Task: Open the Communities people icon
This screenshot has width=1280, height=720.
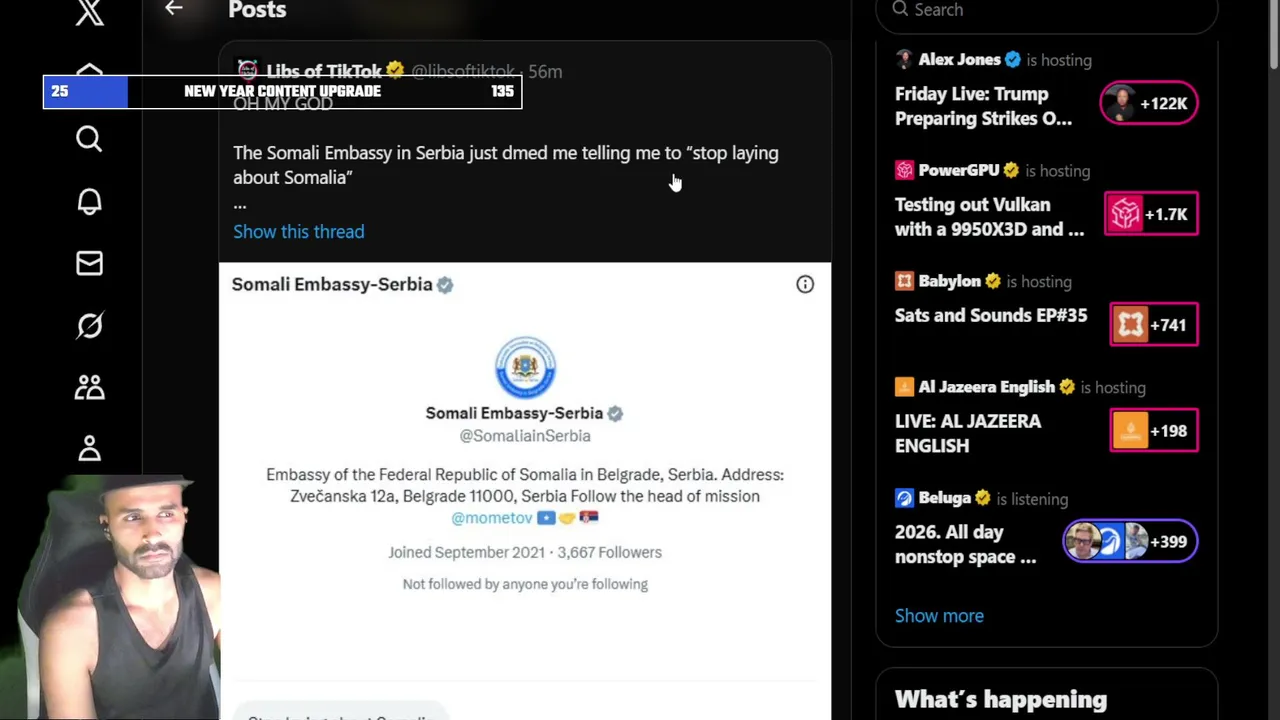Action: (89, 387)
